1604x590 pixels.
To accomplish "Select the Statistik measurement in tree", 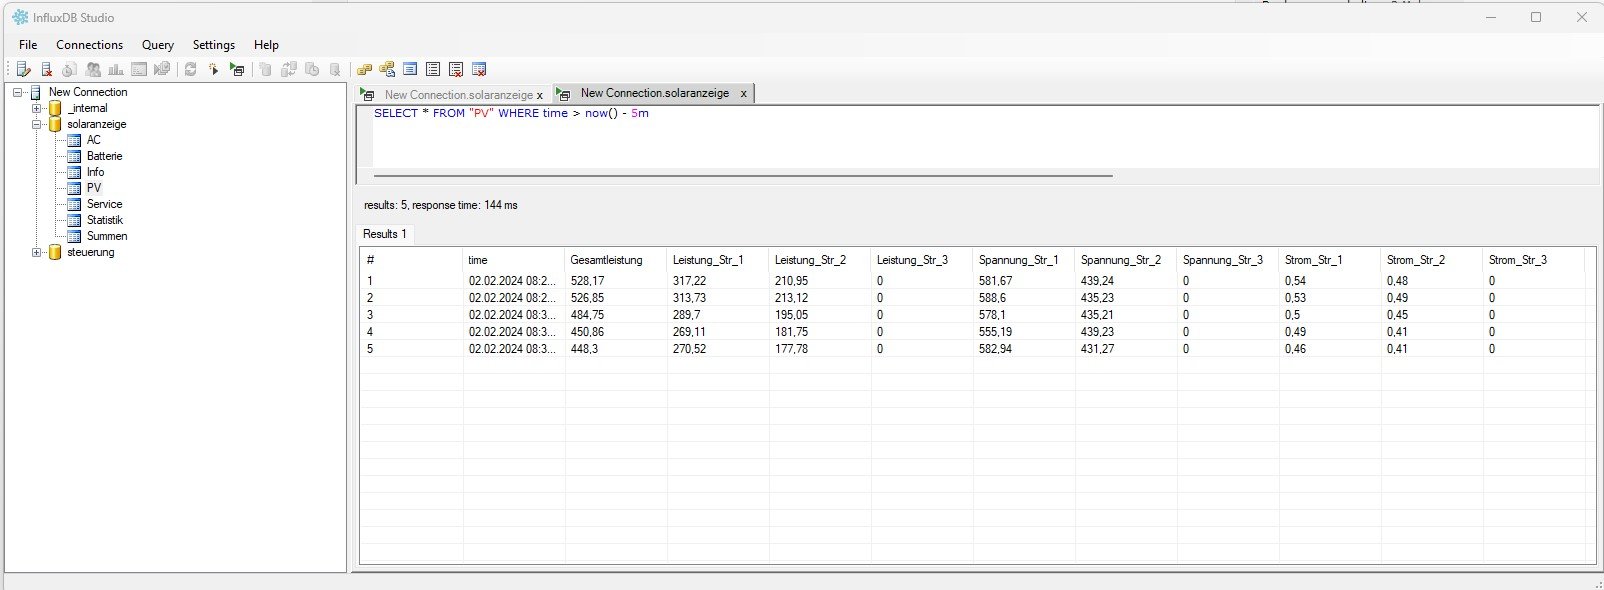I will tap(104, 220).
